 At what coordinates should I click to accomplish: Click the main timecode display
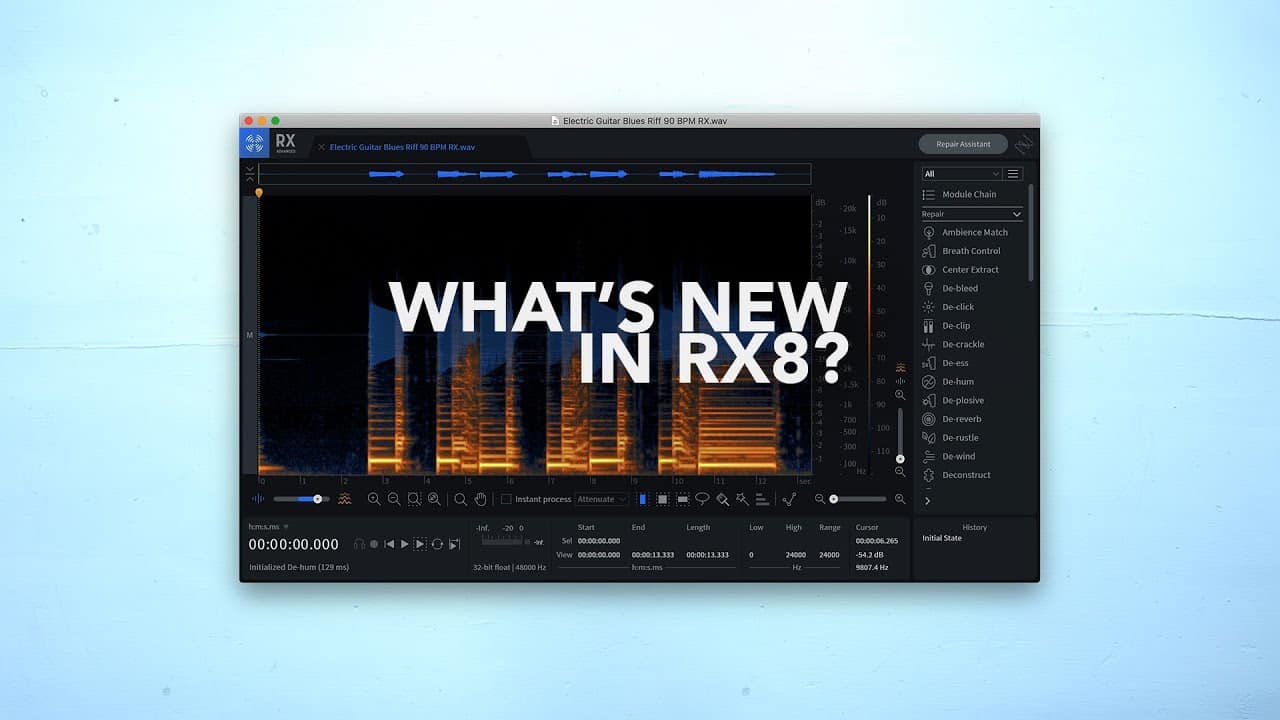tap(294, 545)
